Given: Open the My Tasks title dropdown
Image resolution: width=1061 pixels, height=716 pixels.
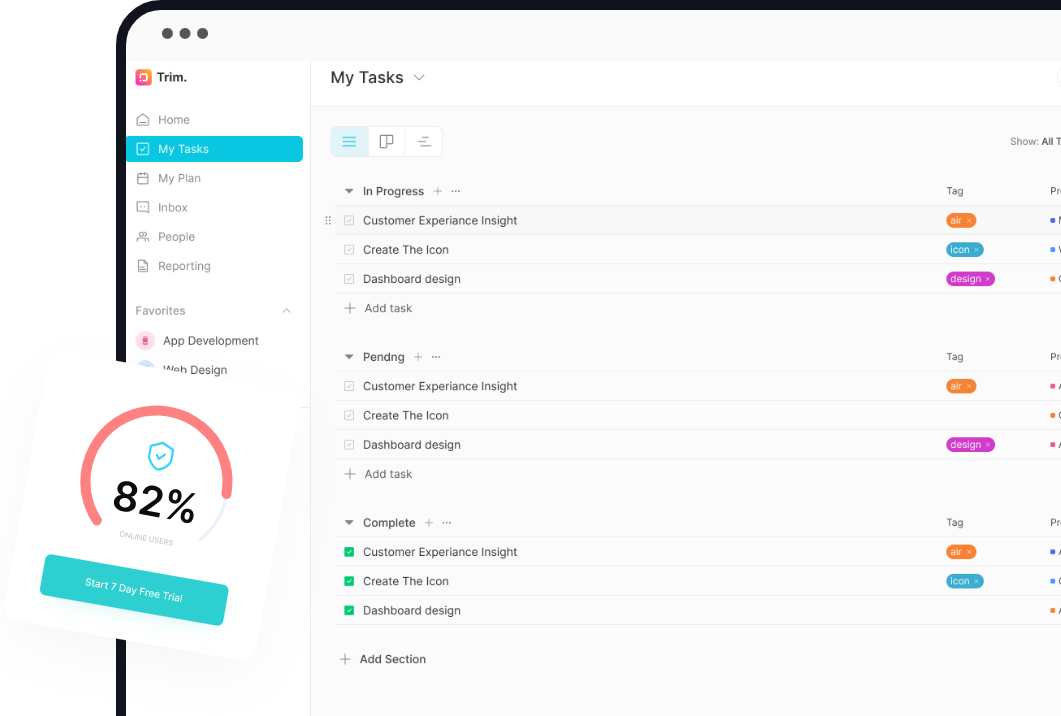Looking at the screenshot, I should [x=419, y=78].
